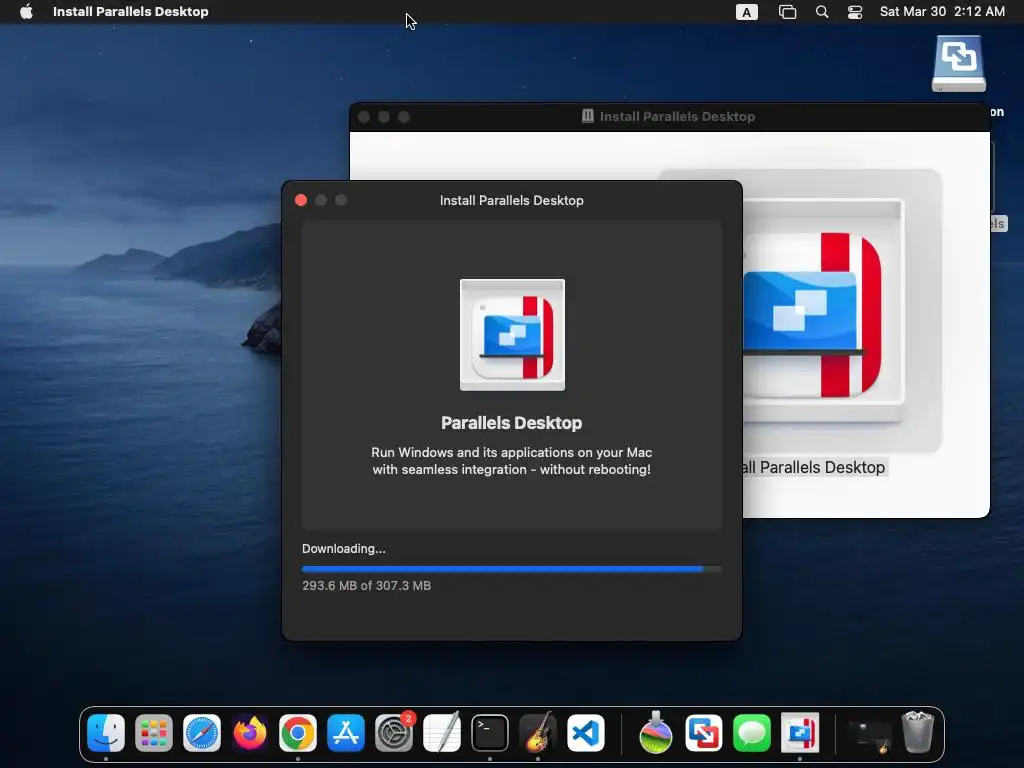Open the App Store from the Dock
Viewport: 1024px width, 768px height.
(345, 733)
